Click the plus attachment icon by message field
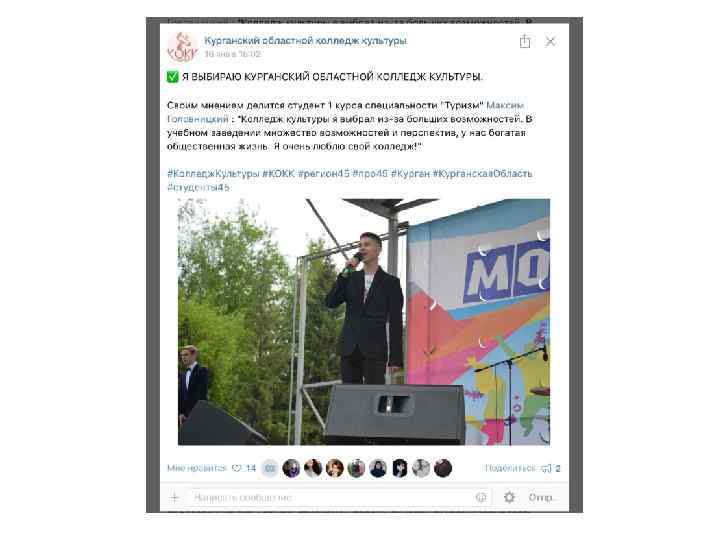This screenshot has height=540, width=720. (x=174, y=497)
